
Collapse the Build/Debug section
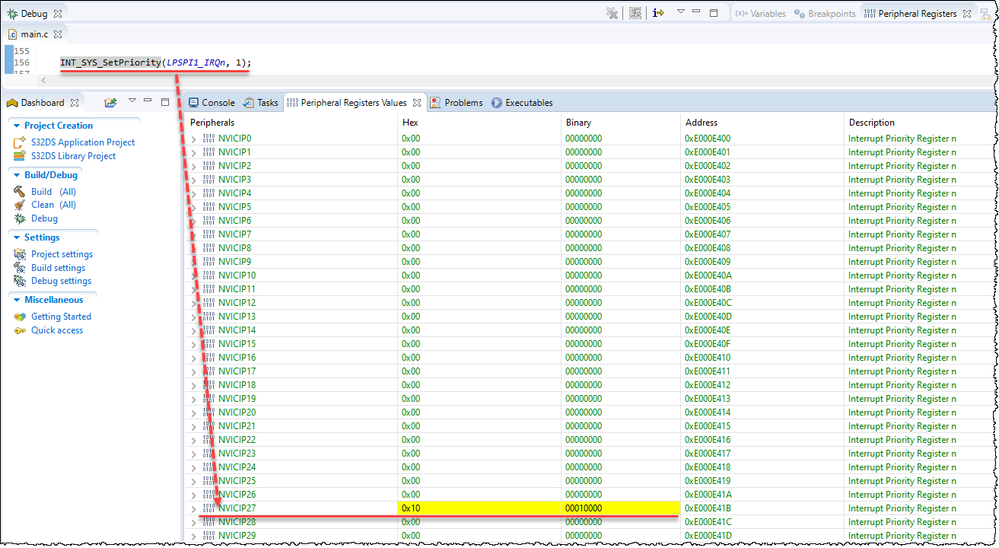tap(17, 175)
